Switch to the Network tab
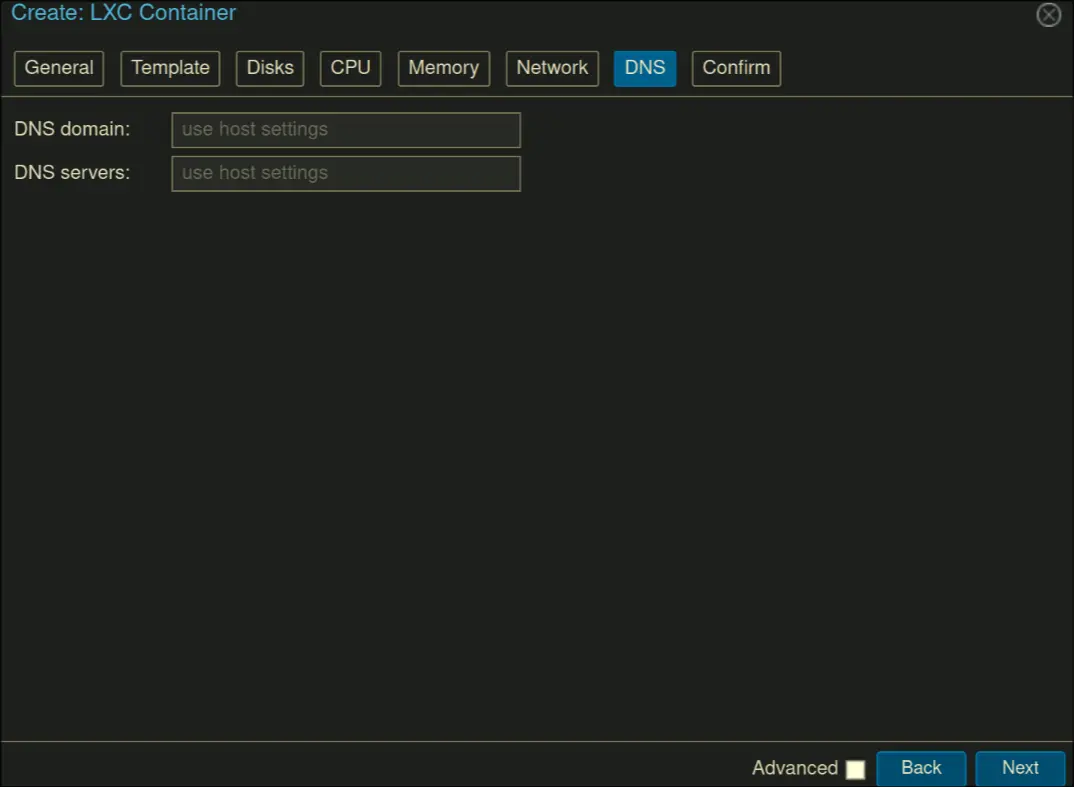 click(552, 68)
